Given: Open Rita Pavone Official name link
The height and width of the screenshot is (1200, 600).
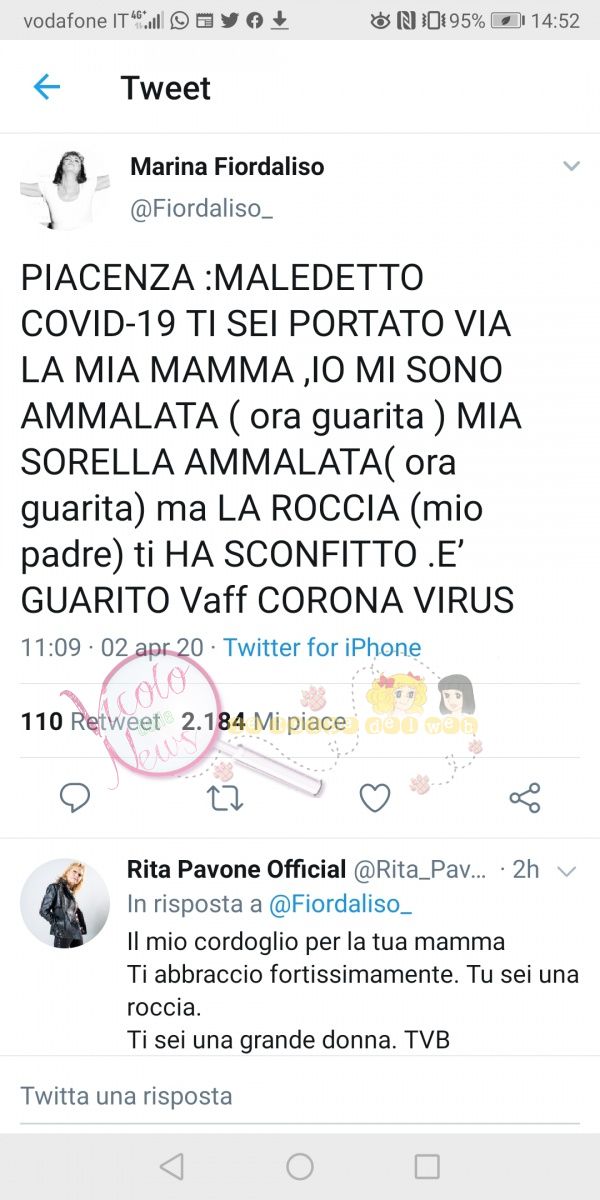Looking at the screenshot, I should click(x=236, y=869).
